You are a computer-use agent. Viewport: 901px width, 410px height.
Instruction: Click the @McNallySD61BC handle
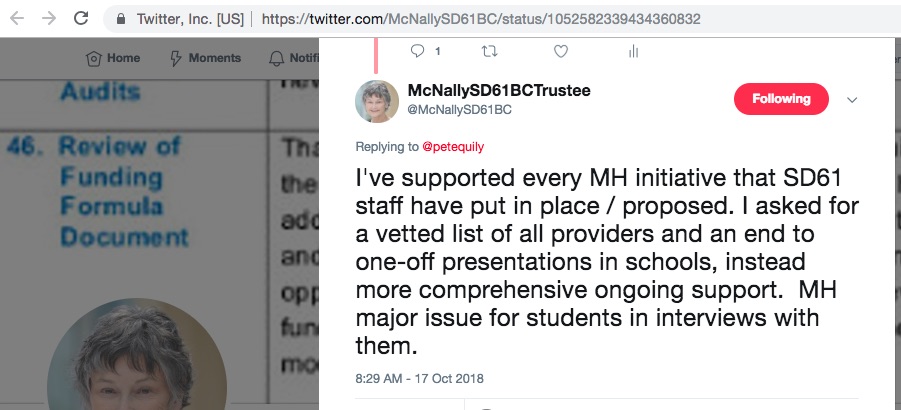point(460,109)
